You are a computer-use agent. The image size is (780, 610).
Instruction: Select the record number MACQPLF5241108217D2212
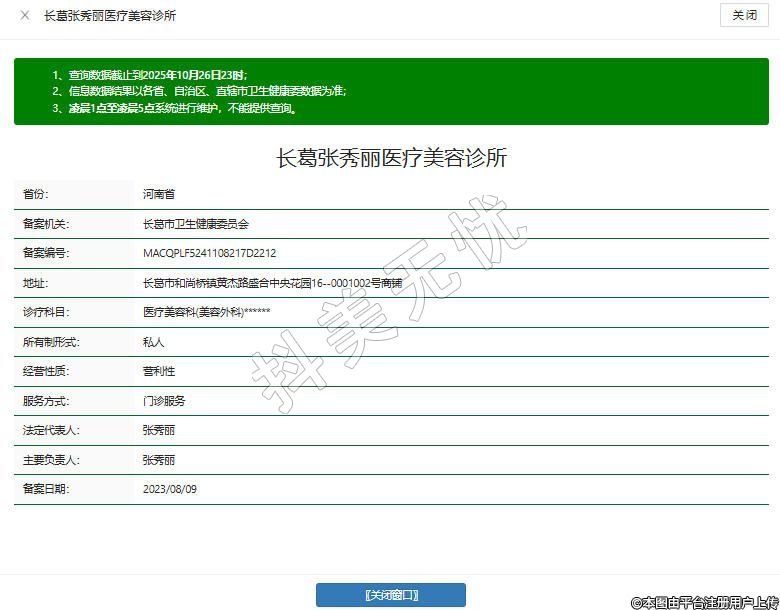pyautogui.click(x=209, y=253)
